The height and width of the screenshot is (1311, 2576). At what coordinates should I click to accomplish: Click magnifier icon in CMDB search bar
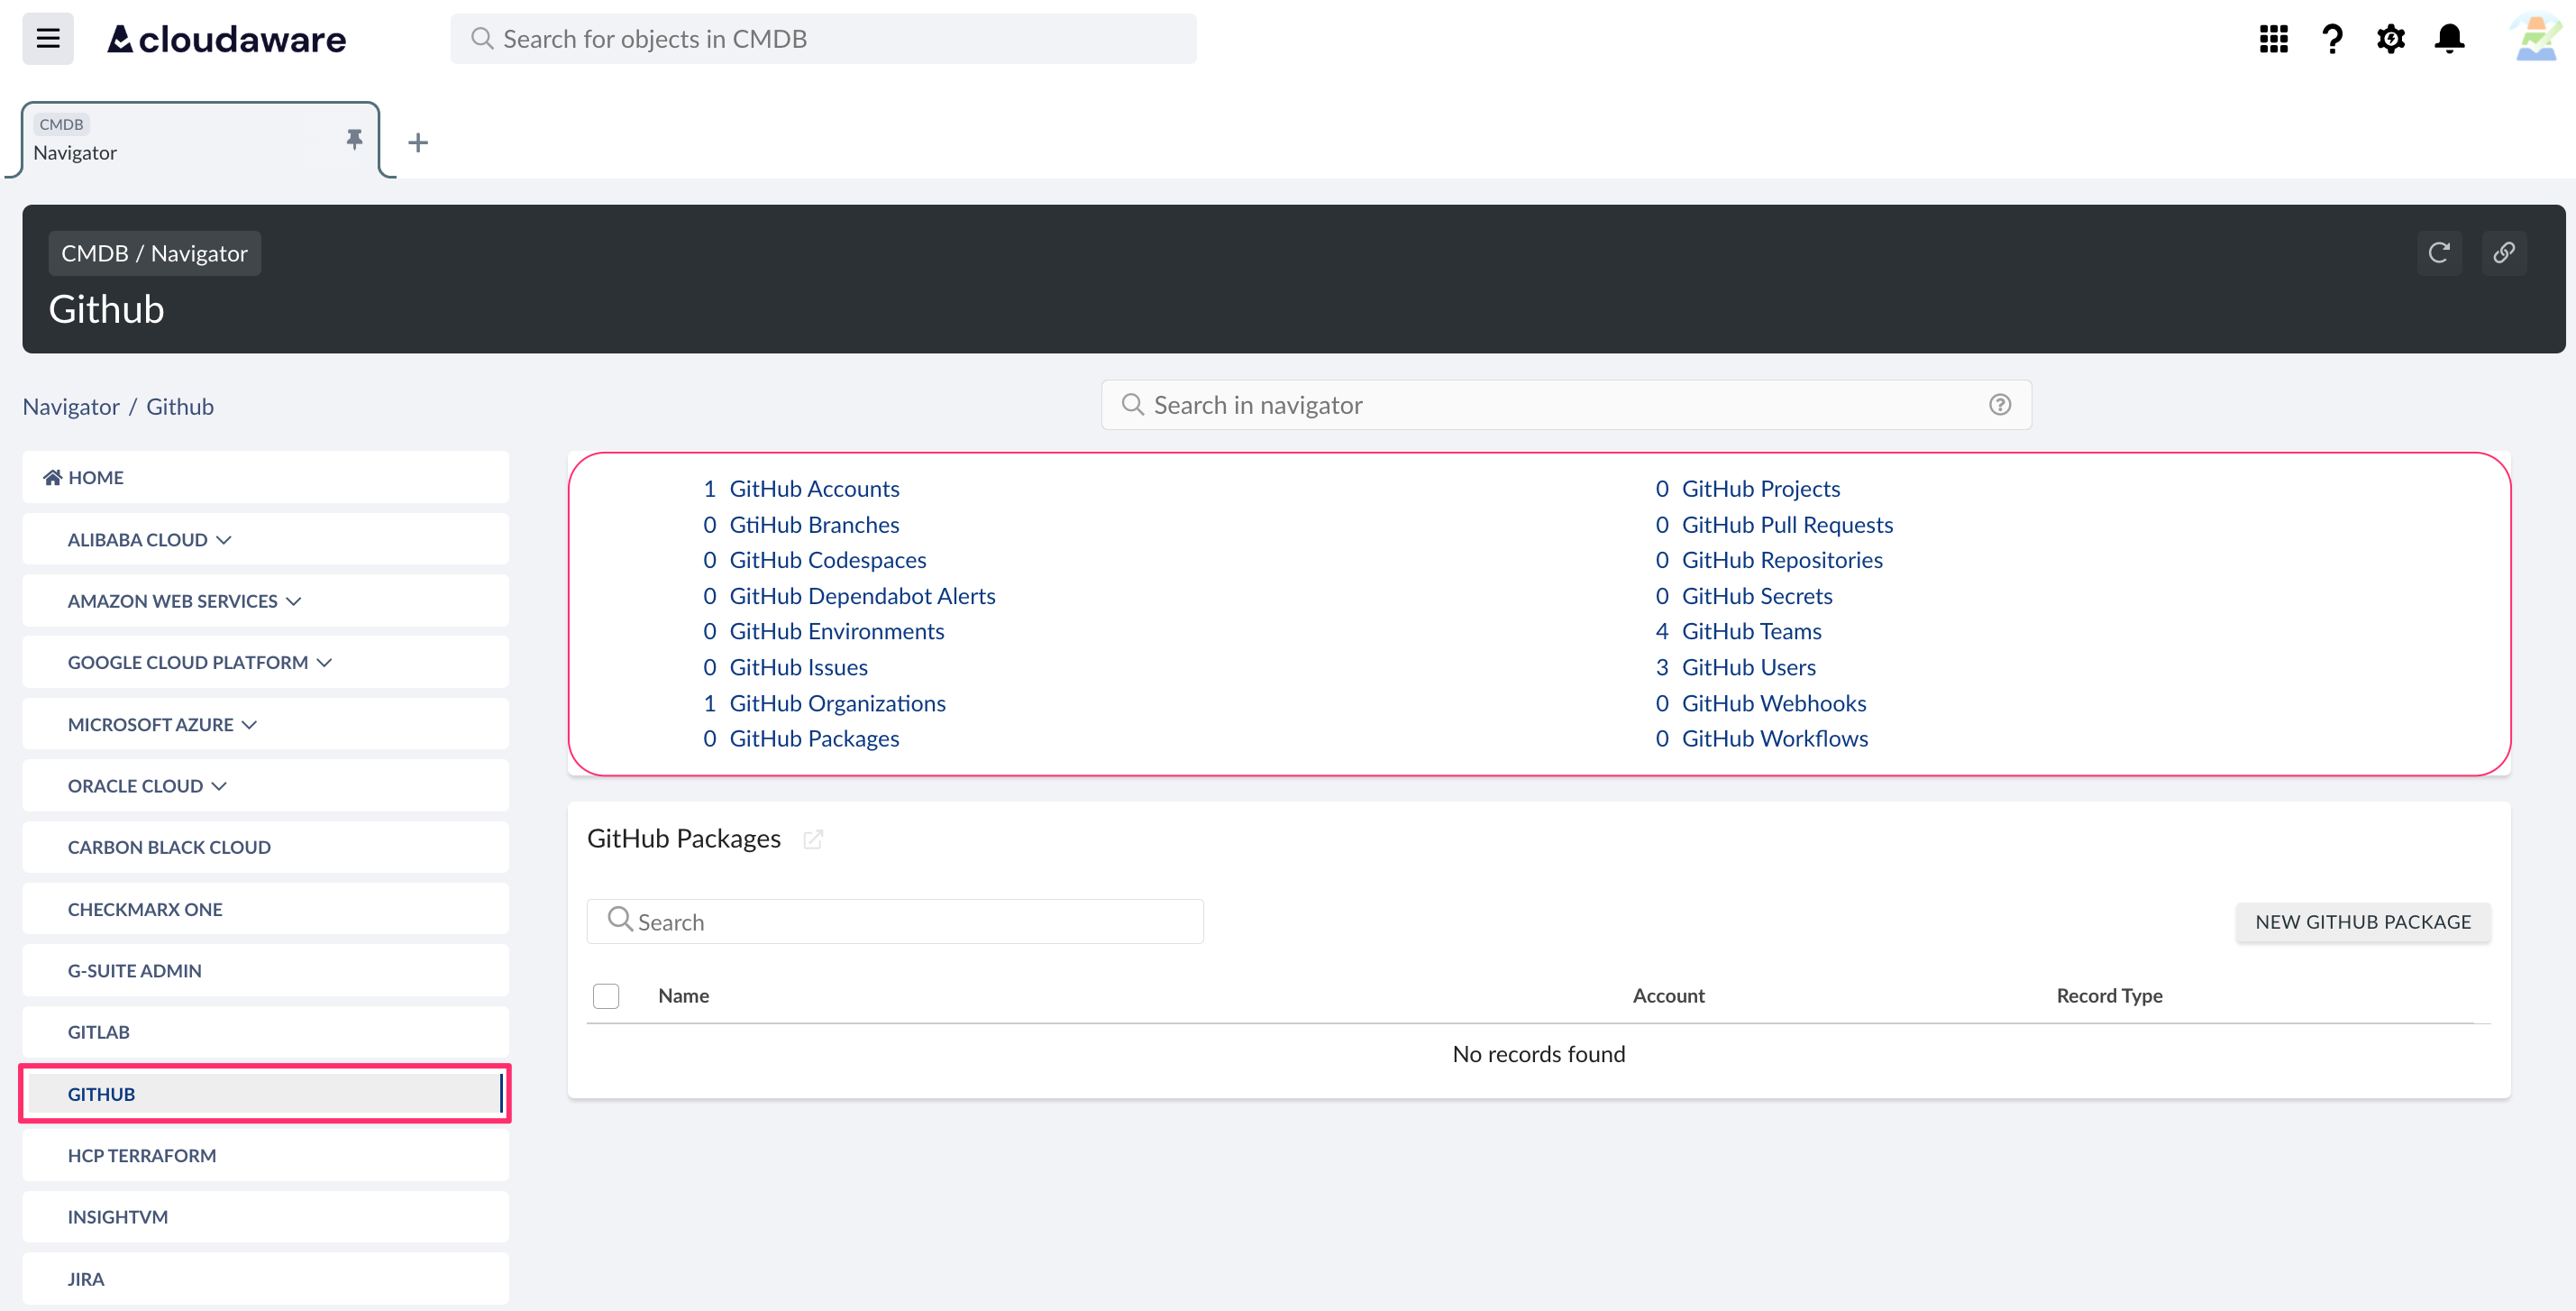pyautogui.click(x=482, y=39)
